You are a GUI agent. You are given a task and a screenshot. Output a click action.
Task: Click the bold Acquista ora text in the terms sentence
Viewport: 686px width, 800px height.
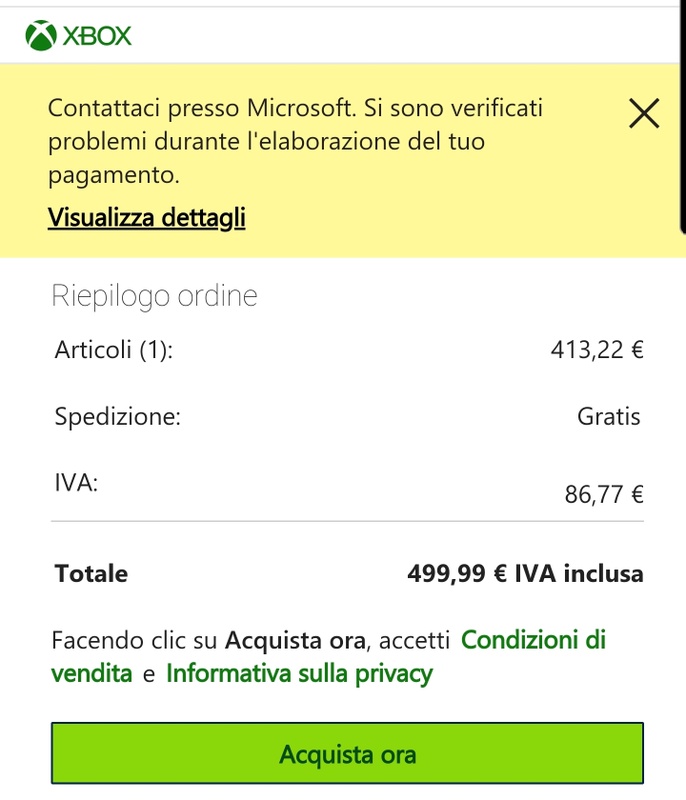295,640
